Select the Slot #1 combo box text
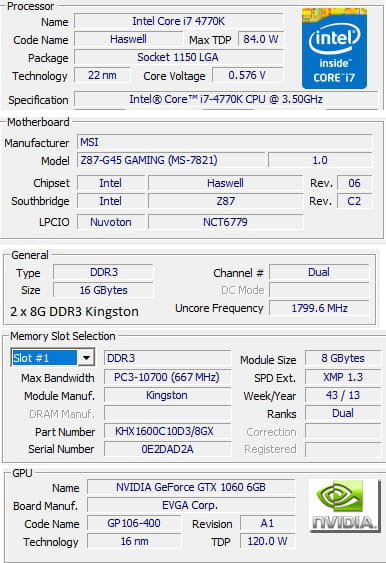The image size is (386, 563). tap(45, 358)
